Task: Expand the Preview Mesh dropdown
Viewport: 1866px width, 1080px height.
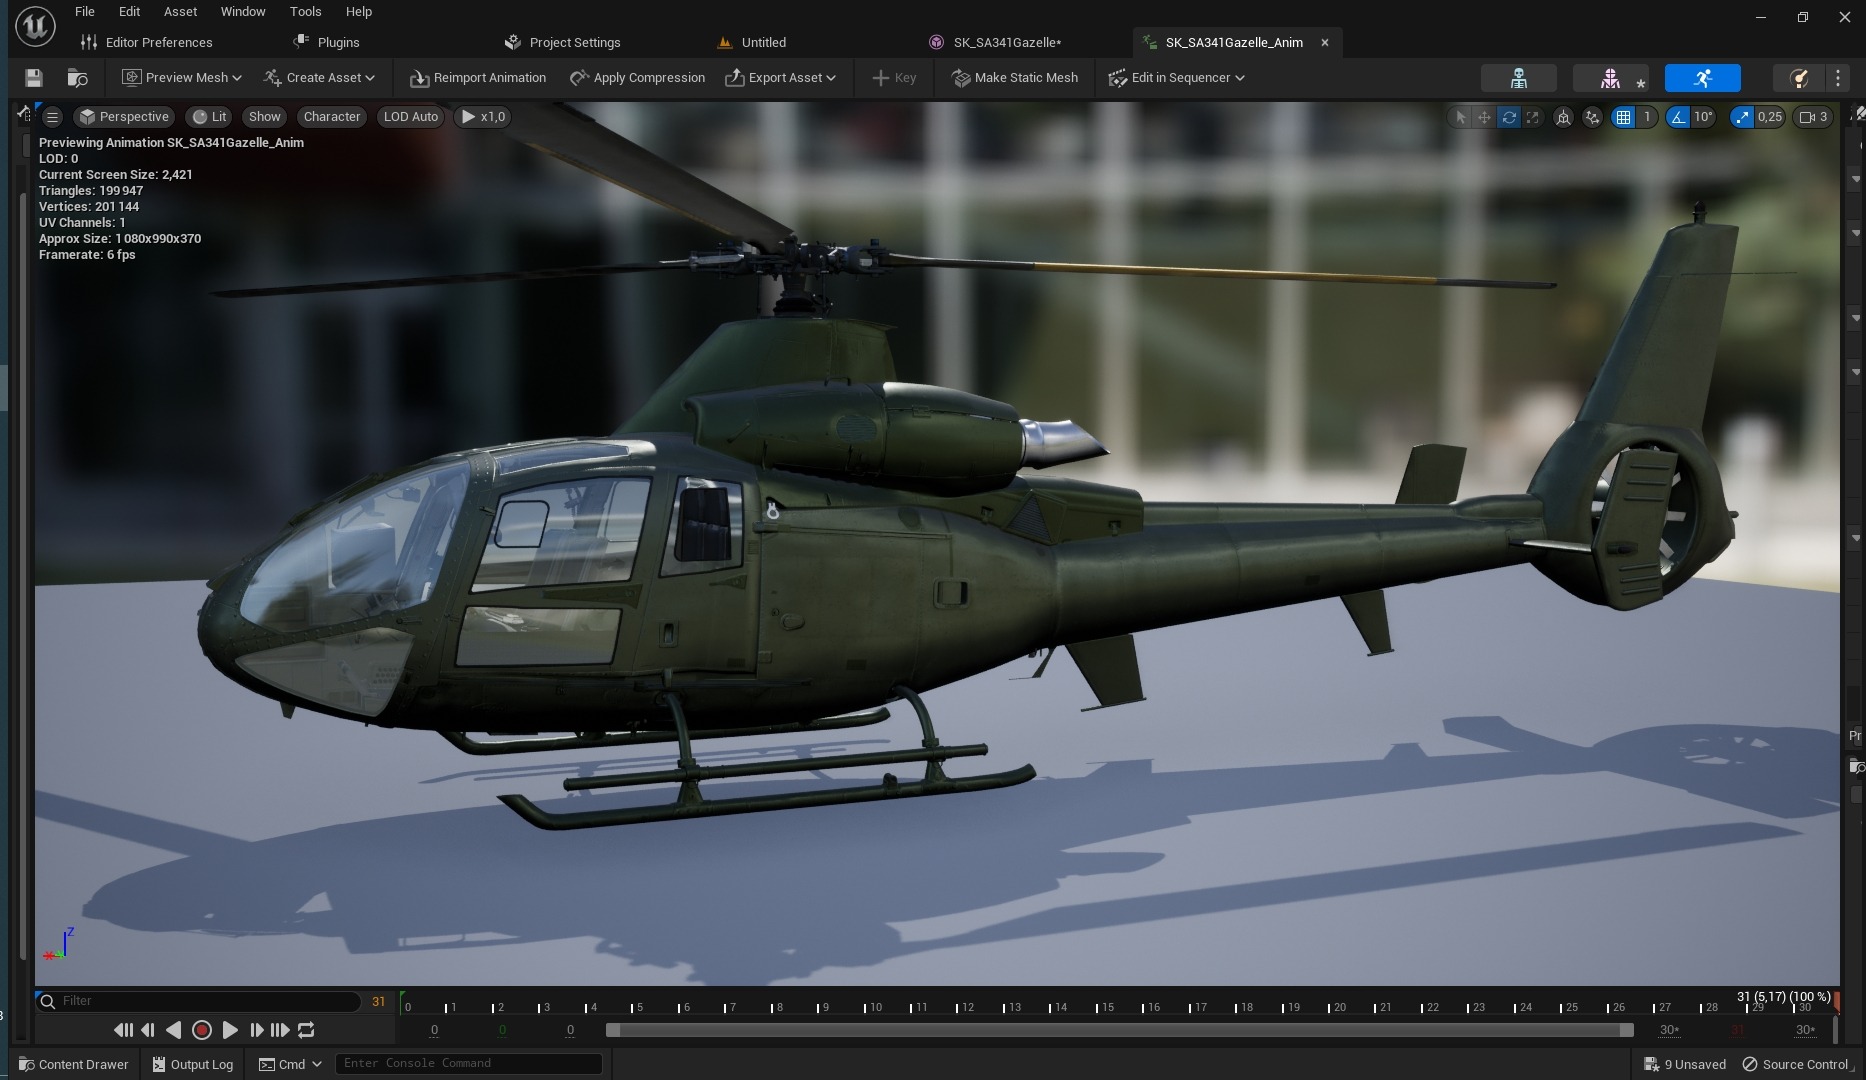Action: point(182,78)
